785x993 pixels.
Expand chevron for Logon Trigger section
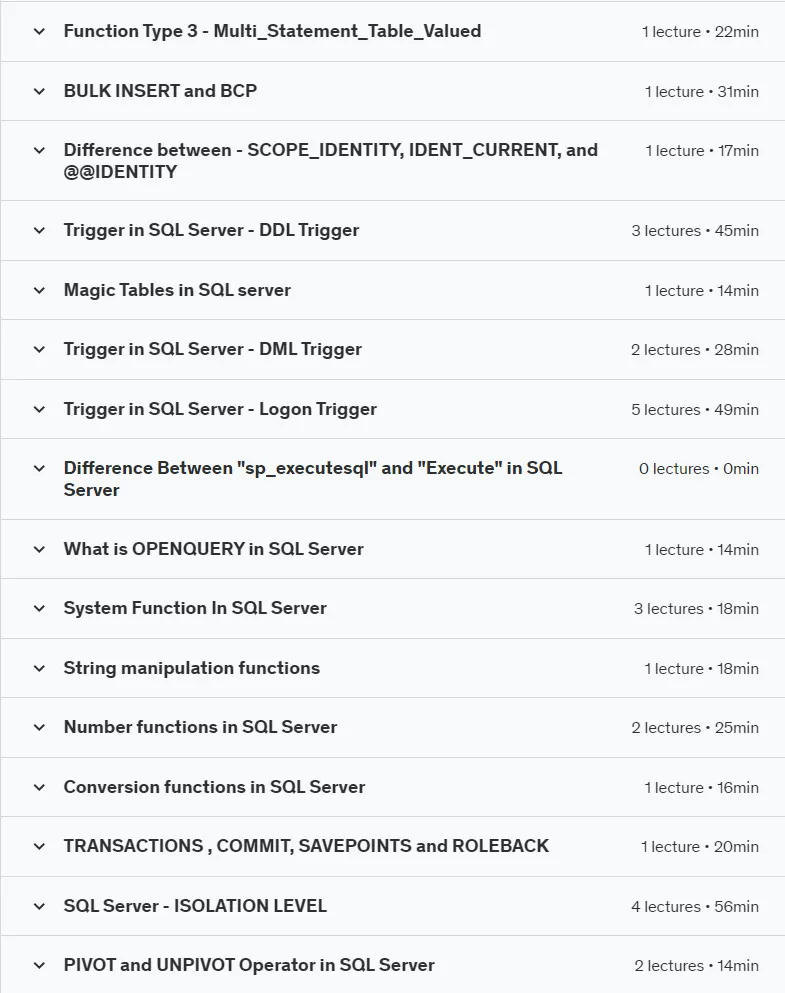pos(39,410)
